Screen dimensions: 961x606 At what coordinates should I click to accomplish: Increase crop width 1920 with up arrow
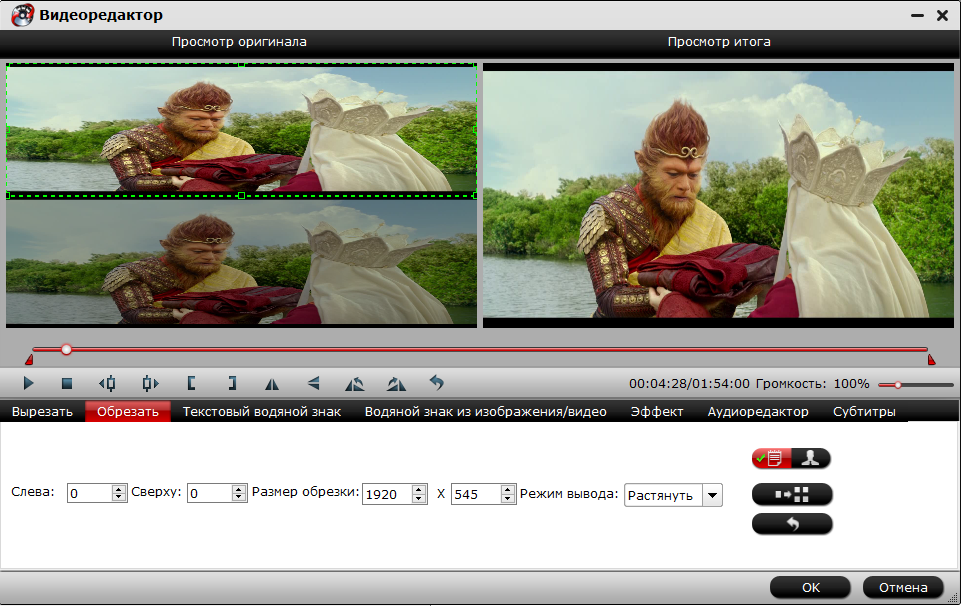pyautogui.click(x=419, y=490)
